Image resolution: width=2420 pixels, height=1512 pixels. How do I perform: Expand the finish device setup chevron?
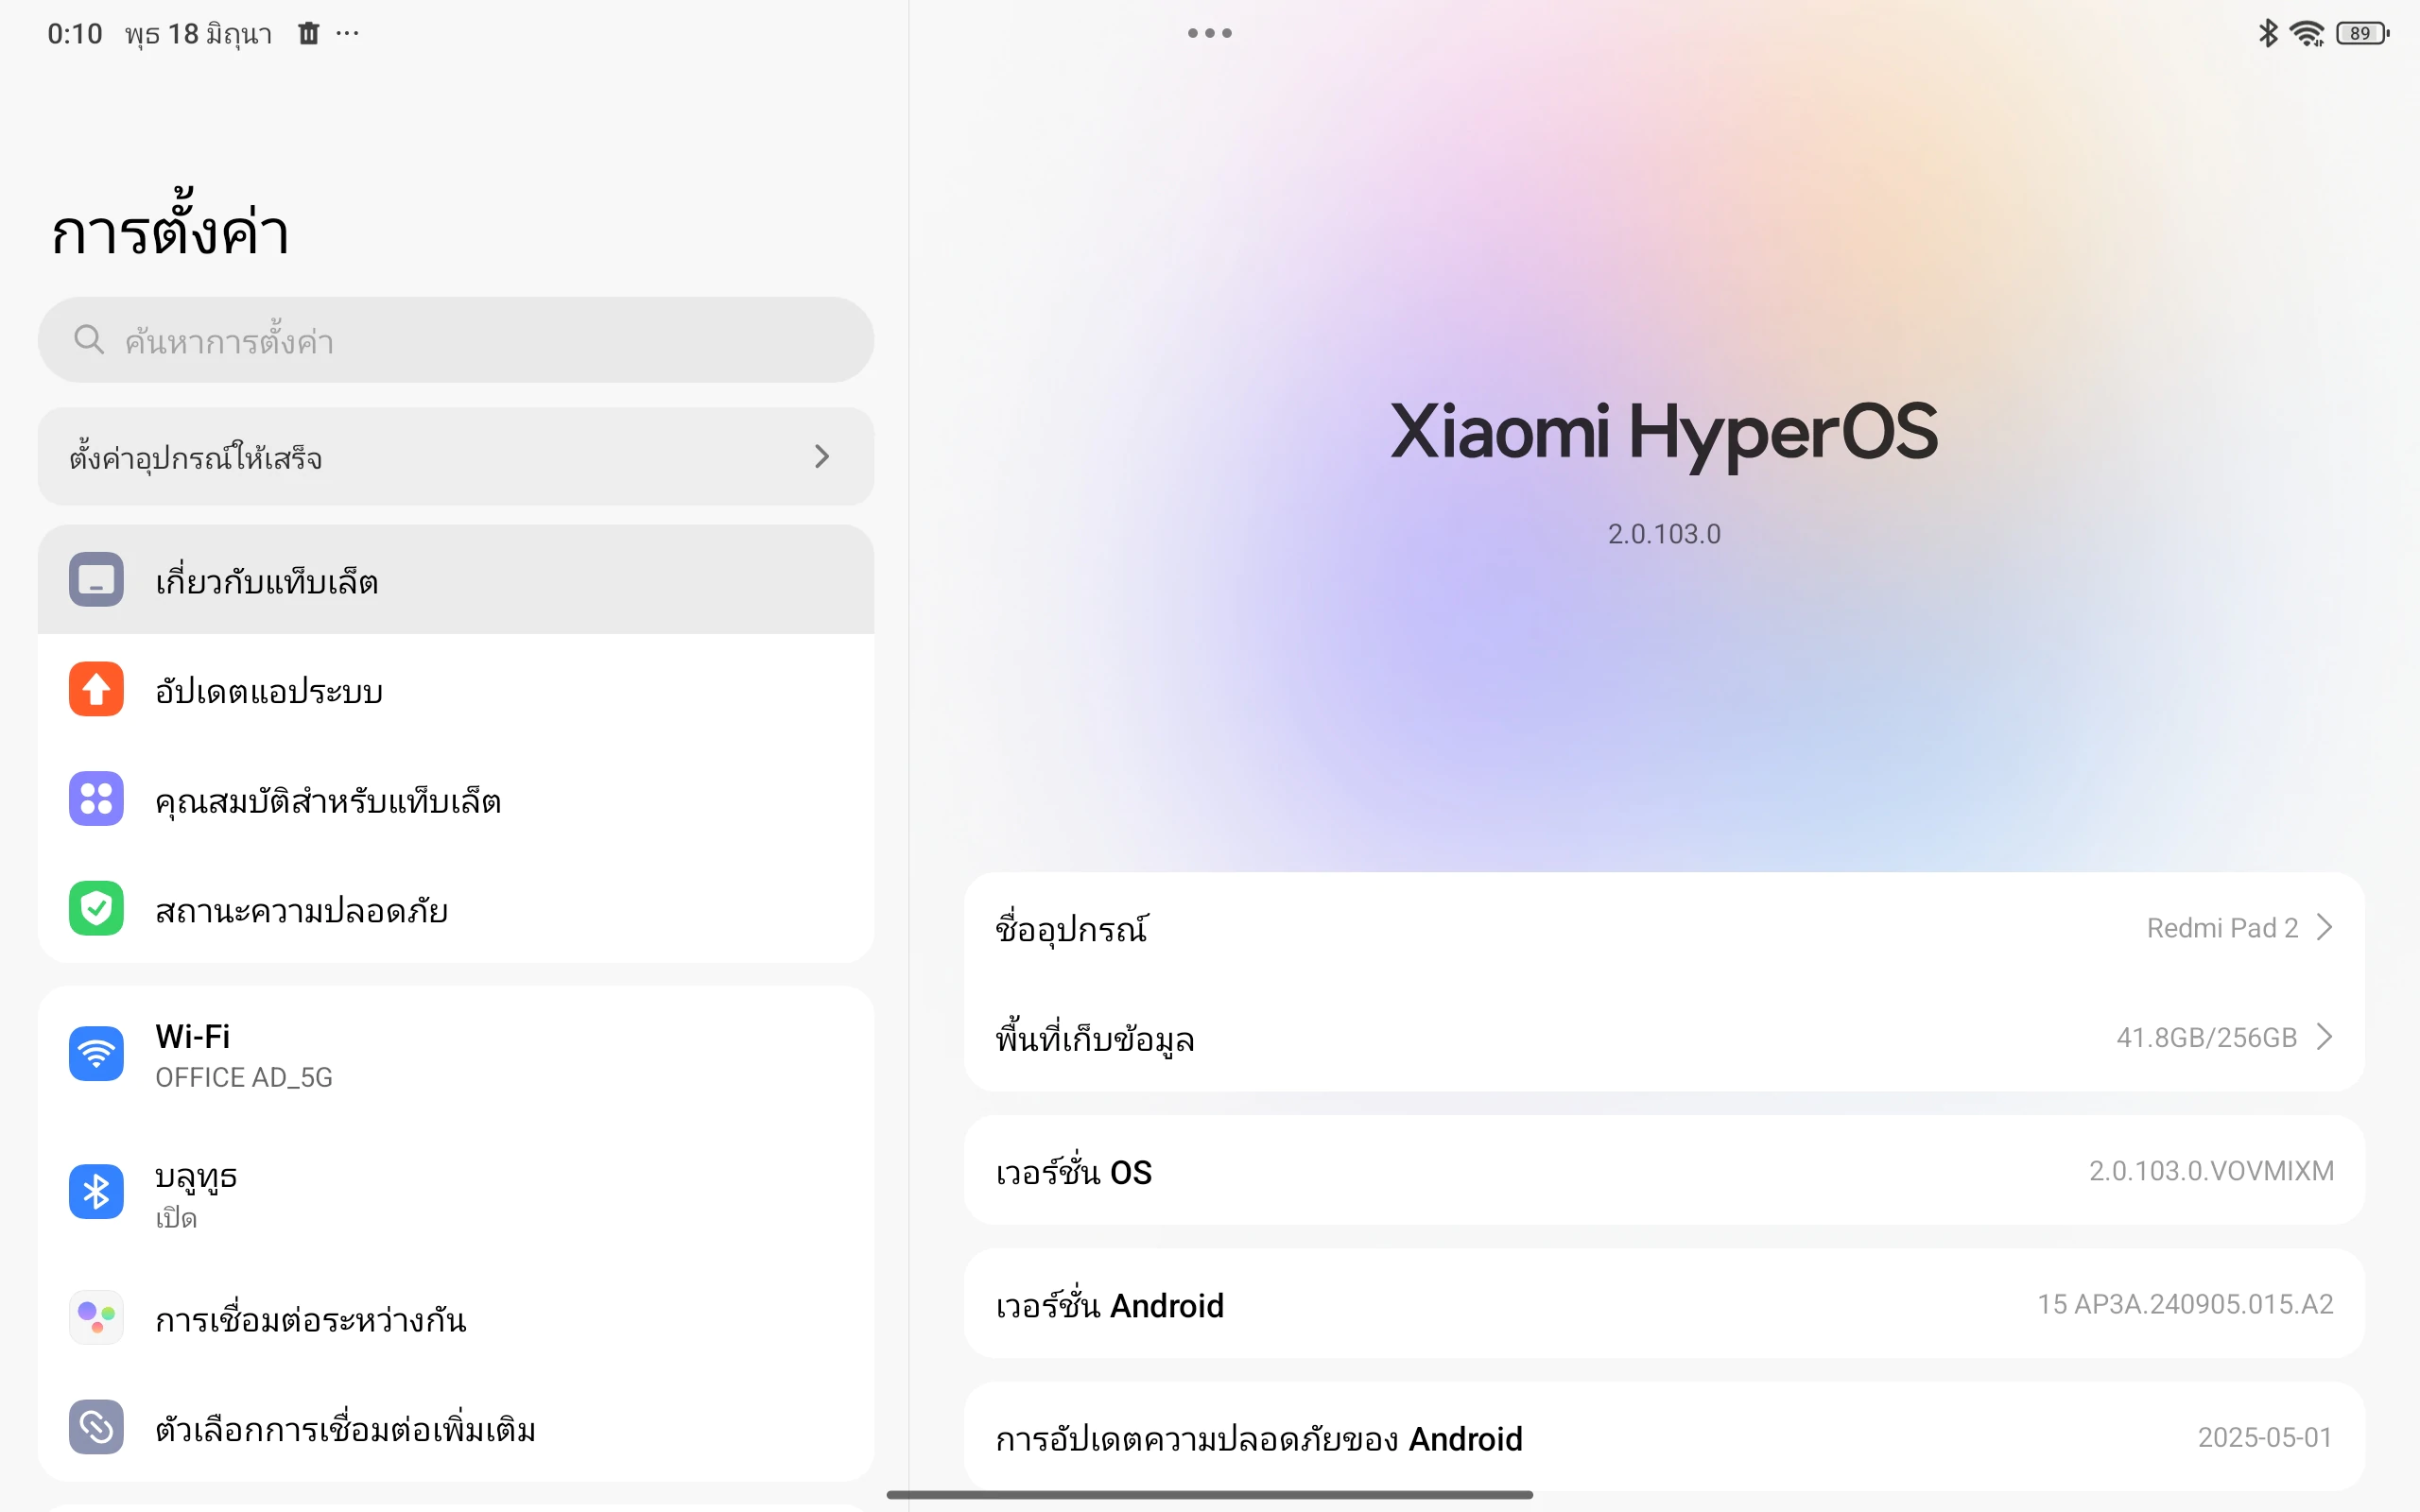pyautogui.click(x=822, y=457)
